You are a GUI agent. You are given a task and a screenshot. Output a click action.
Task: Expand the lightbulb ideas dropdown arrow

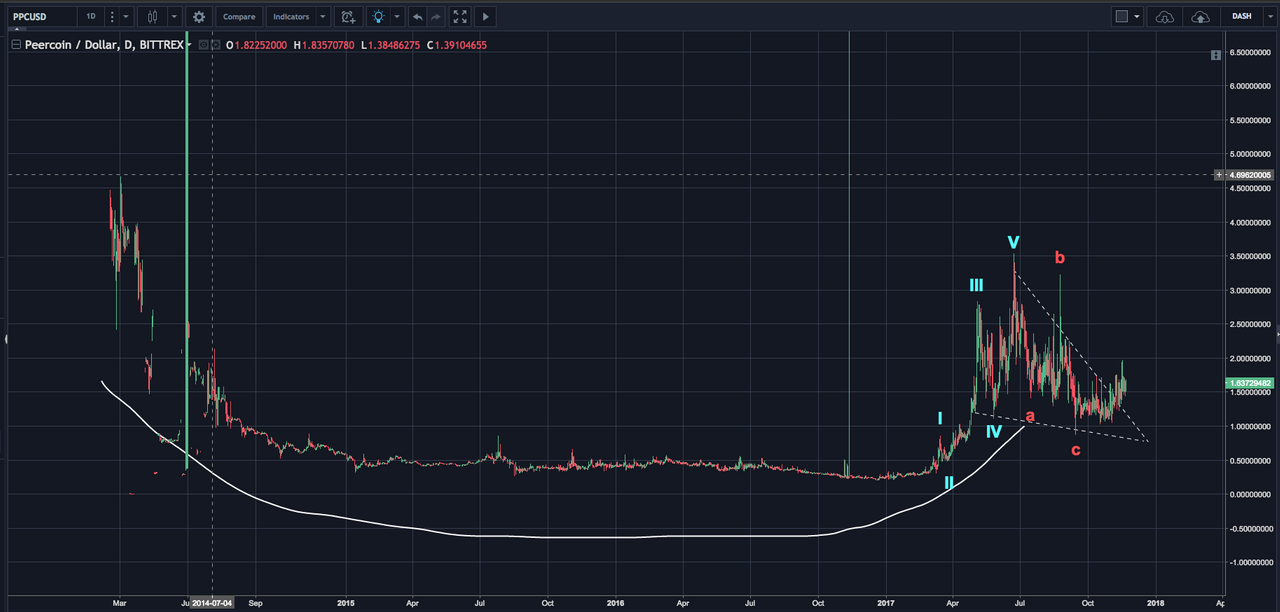[x=397, y=16]
